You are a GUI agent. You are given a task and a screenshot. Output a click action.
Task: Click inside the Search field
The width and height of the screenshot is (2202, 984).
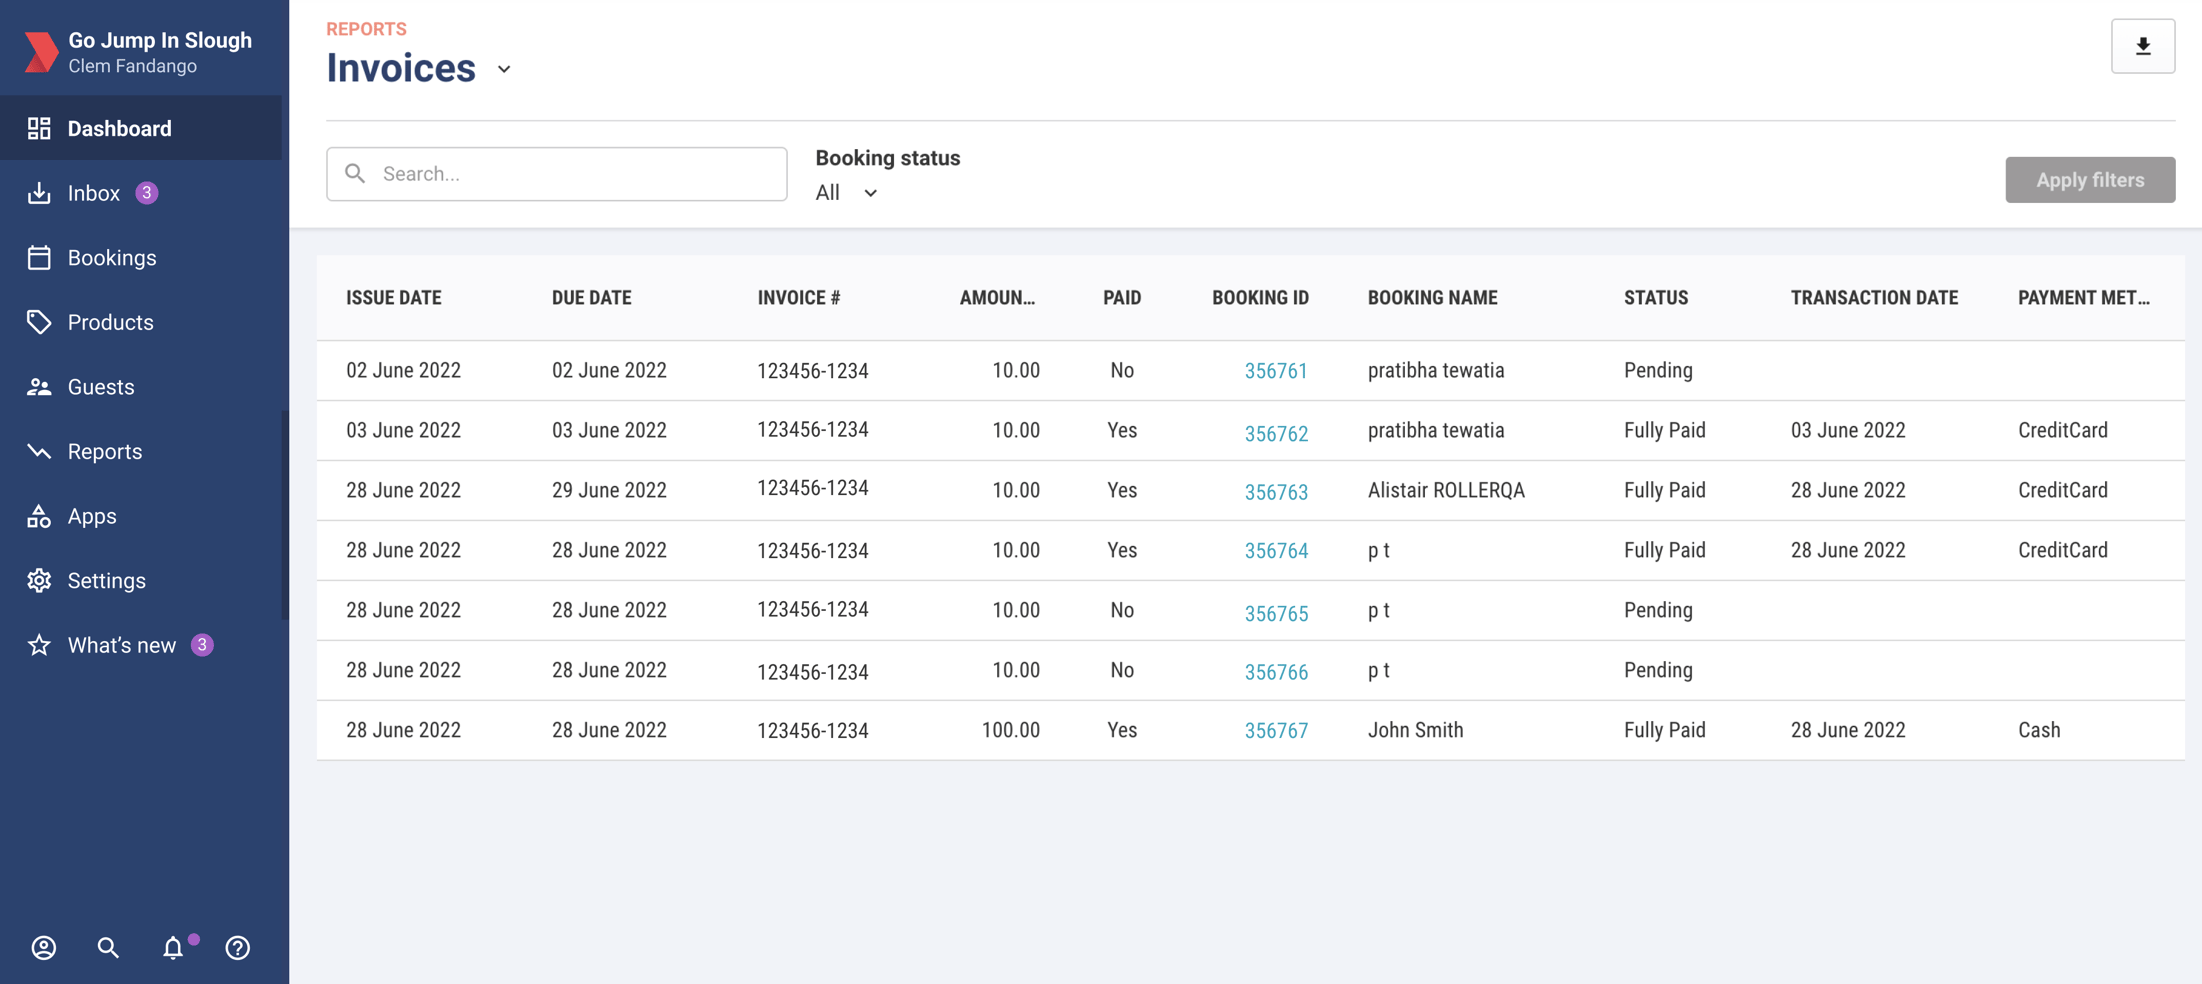[556, 173]
